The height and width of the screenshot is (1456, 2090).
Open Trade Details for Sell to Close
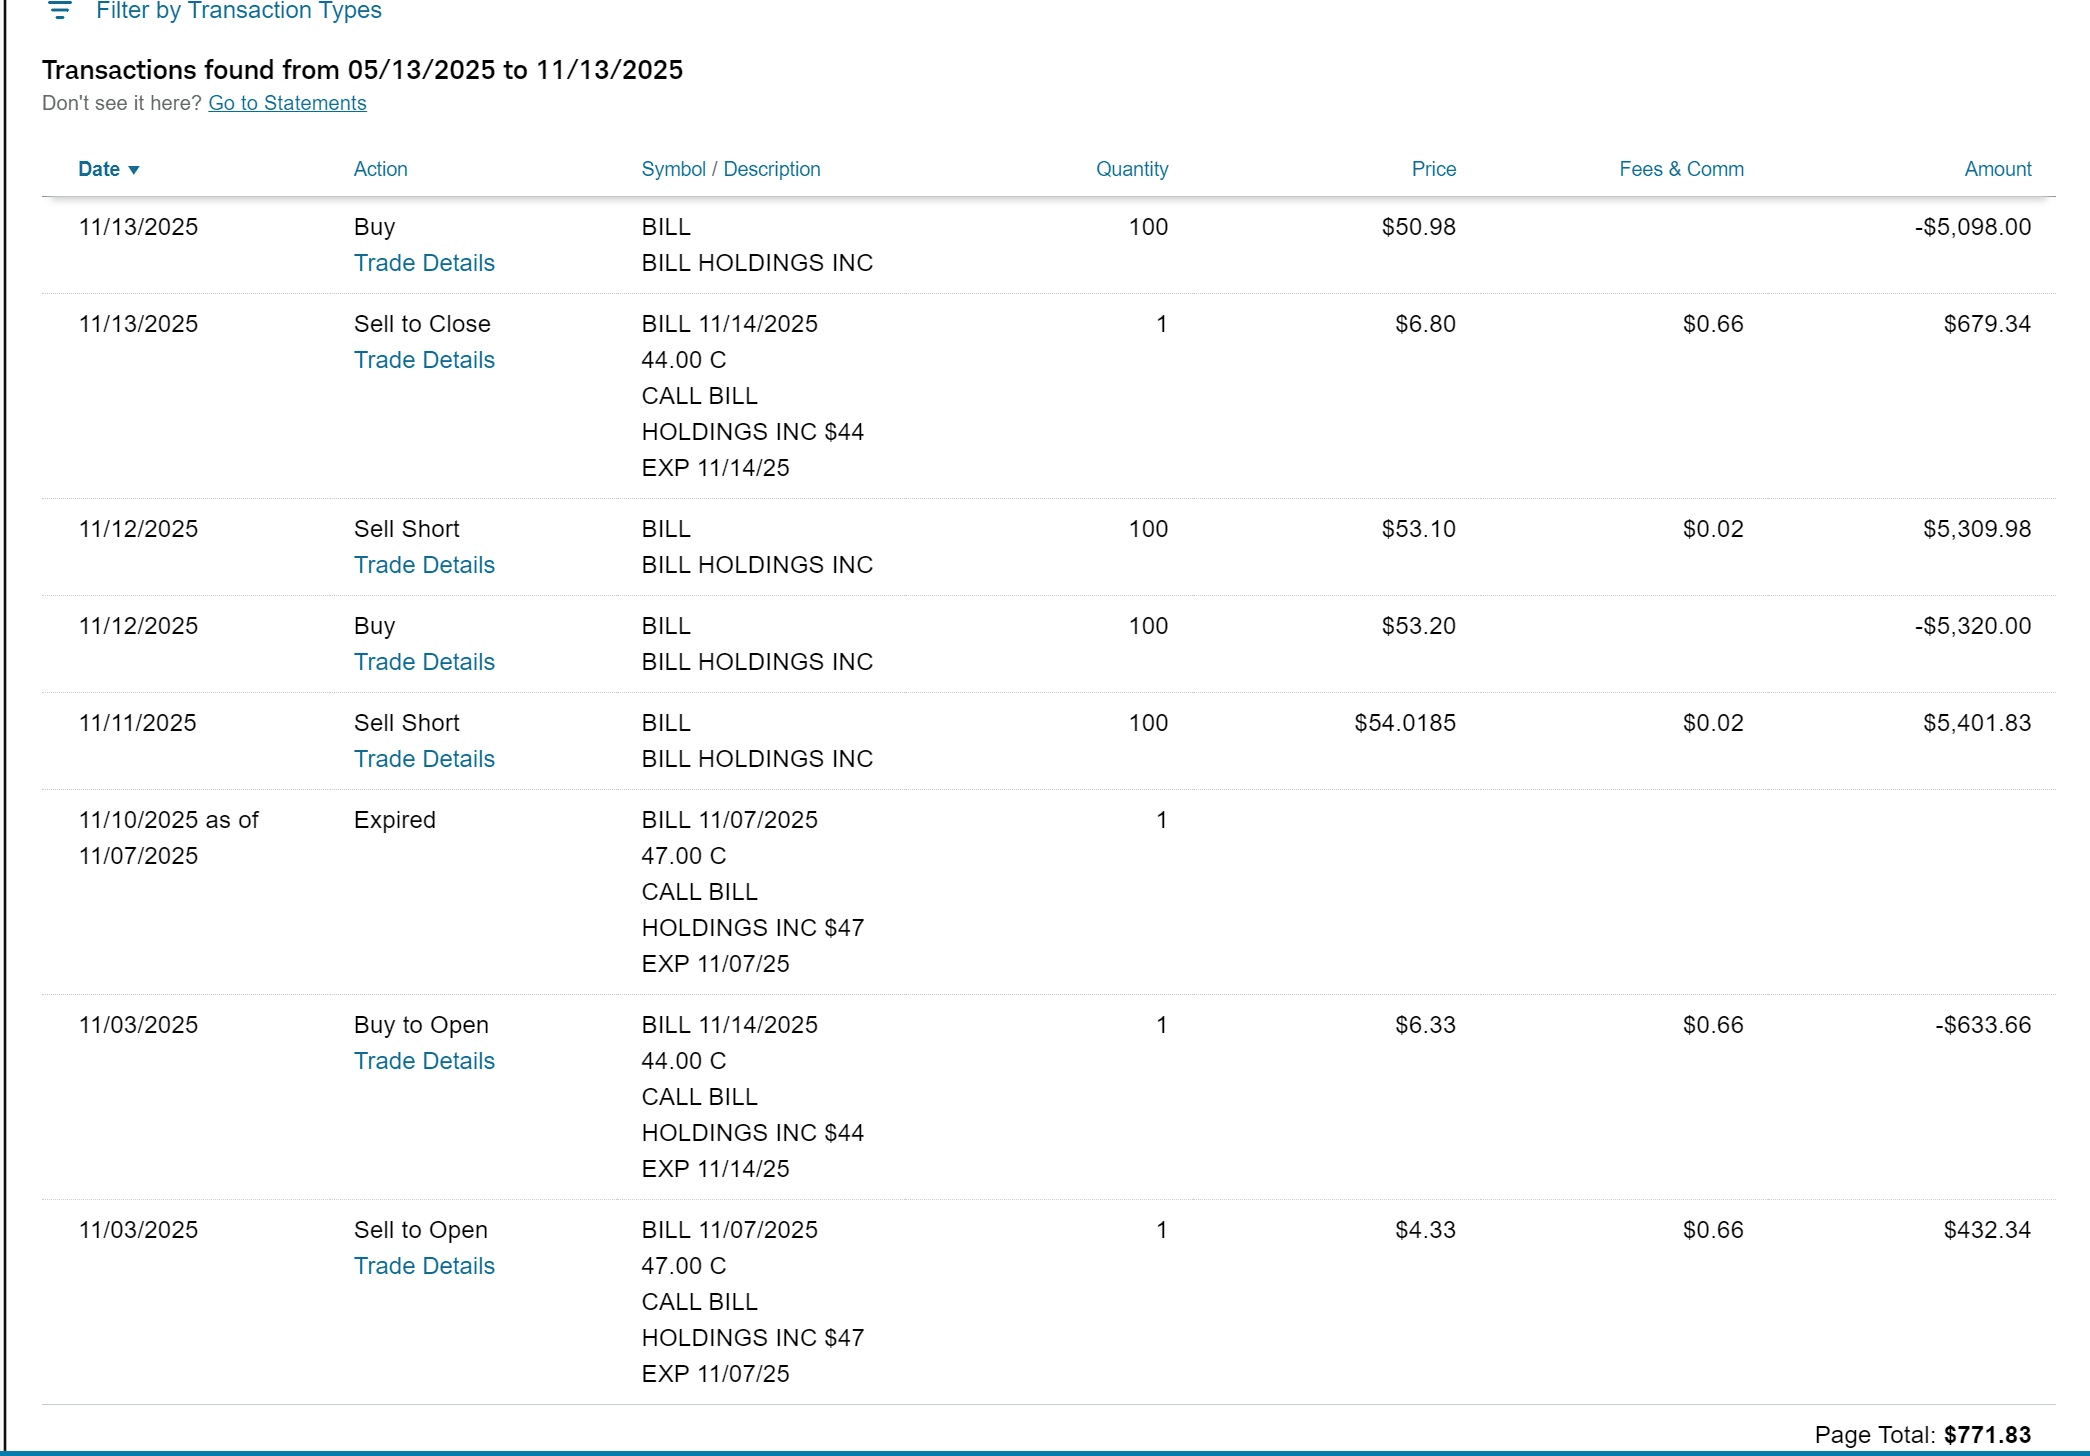pos(424,360)
